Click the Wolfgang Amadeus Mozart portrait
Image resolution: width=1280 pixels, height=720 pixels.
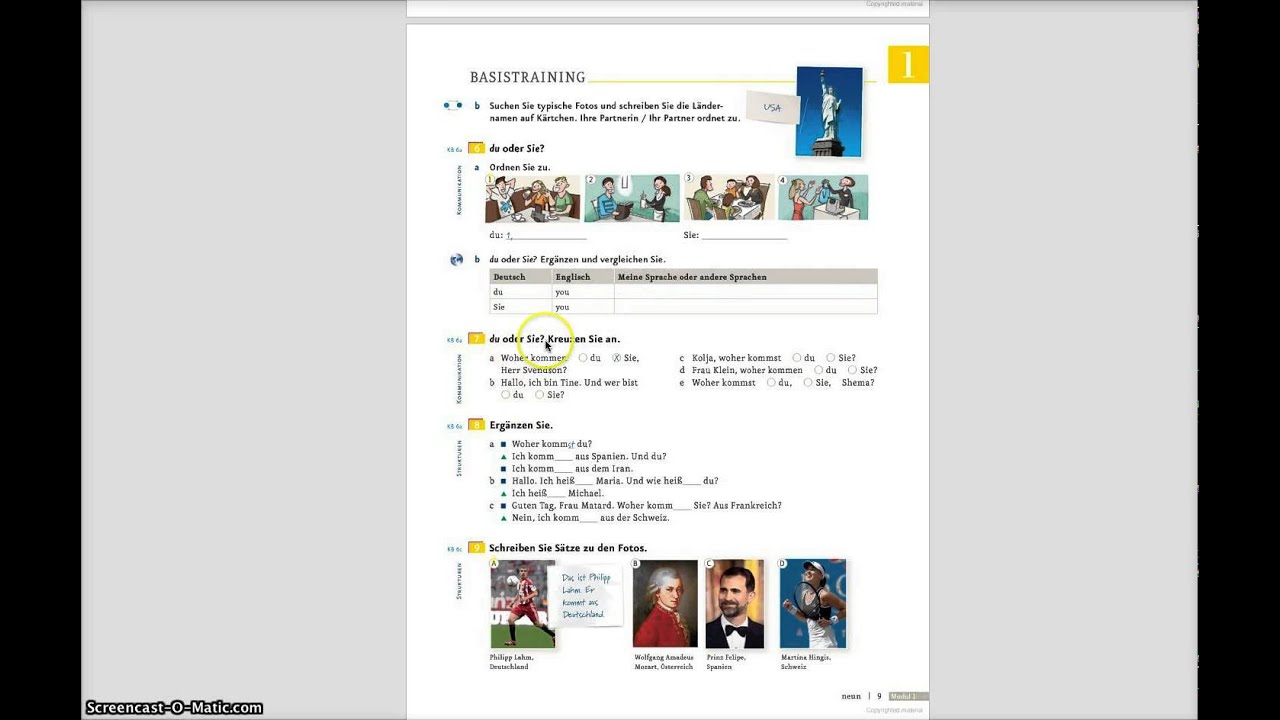point(665,604)
